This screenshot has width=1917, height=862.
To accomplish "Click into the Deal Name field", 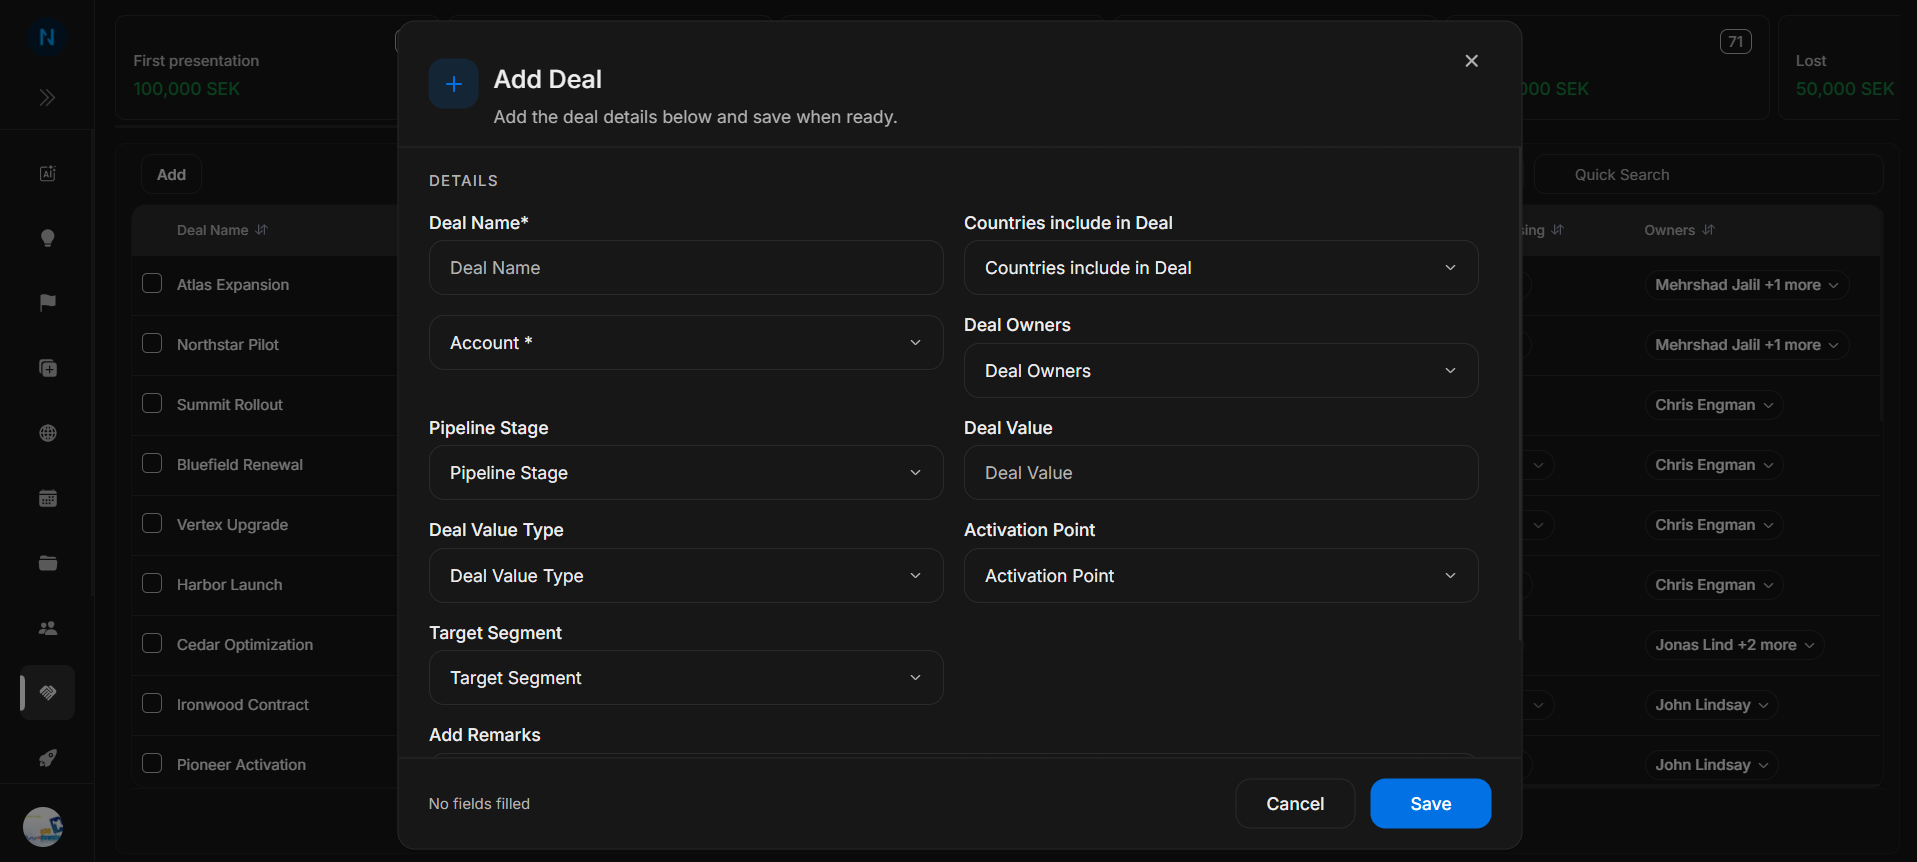I will click(686, 268).
